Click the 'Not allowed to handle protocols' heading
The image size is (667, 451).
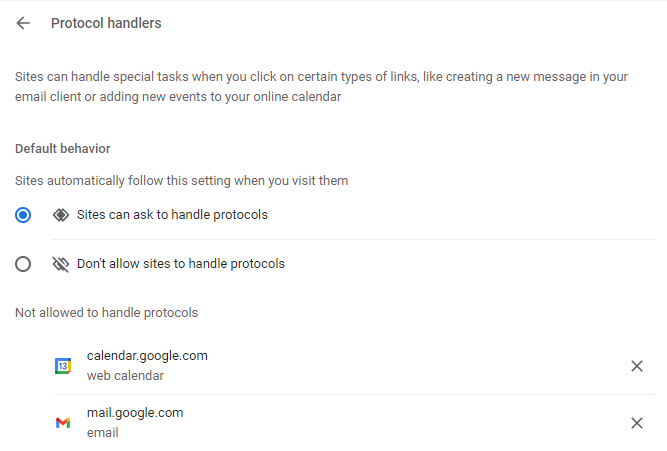pyautogui.click(x=106, y=312)
